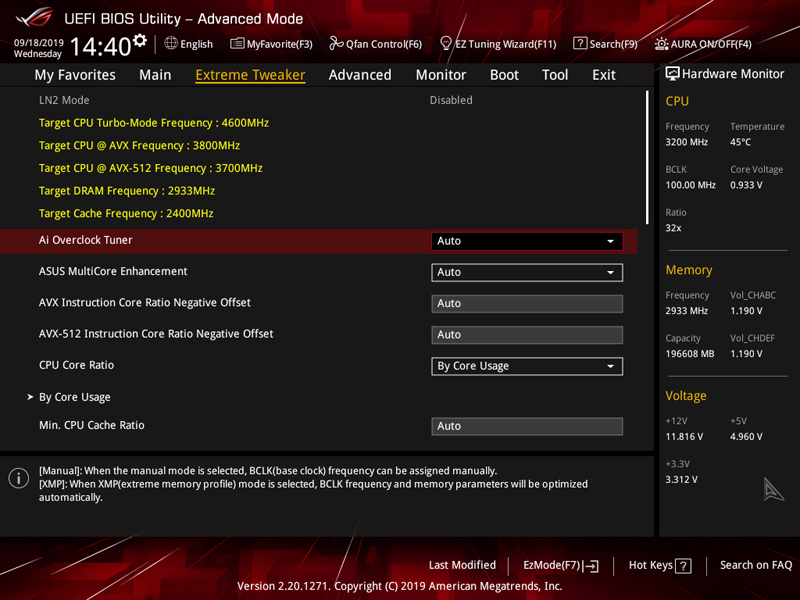This screenshot has width=800, height=600.
Task: Click the settings gear icon beside the clock
Action: (x=140, y=41)
